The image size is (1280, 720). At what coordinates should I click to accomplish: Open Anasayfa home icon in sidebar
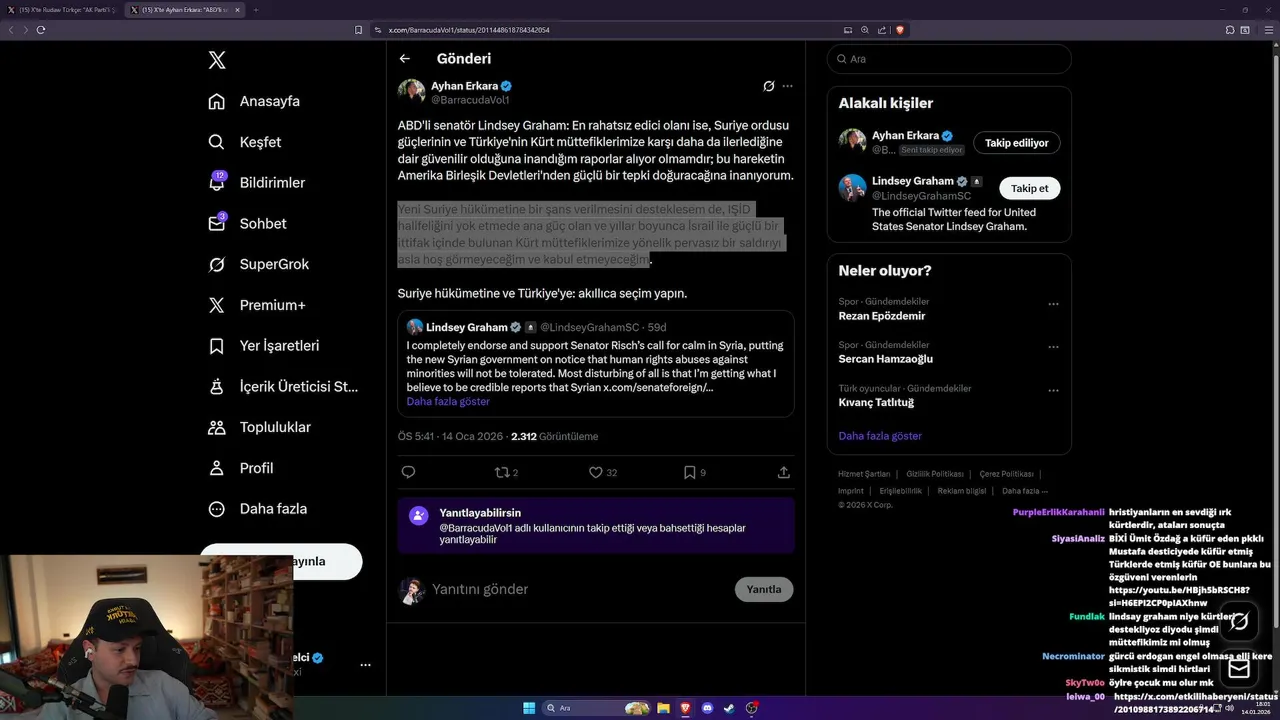point(216,101)
